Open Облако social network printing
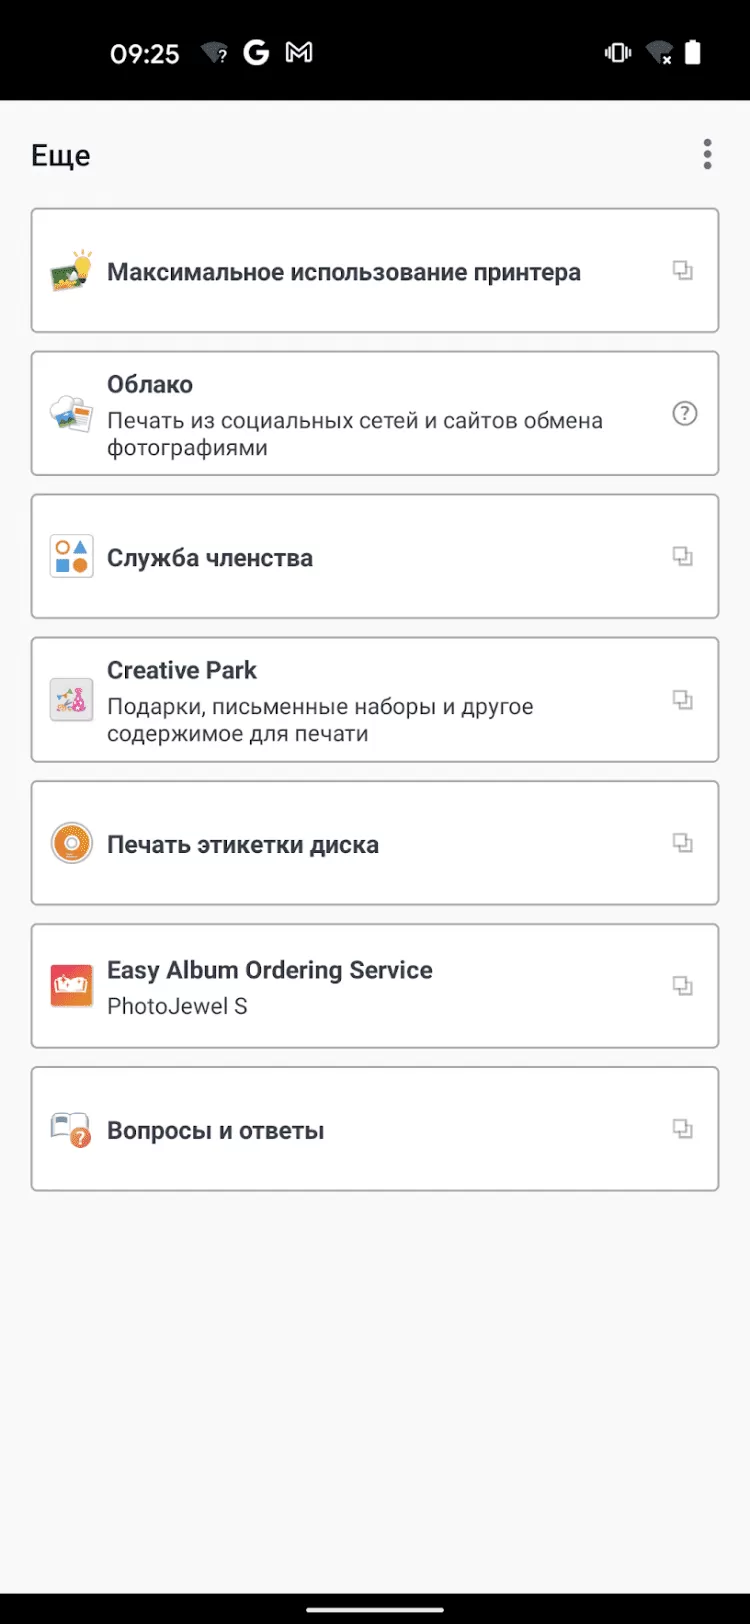This screenshot has width=750, height=1624. tap(355, 420)
